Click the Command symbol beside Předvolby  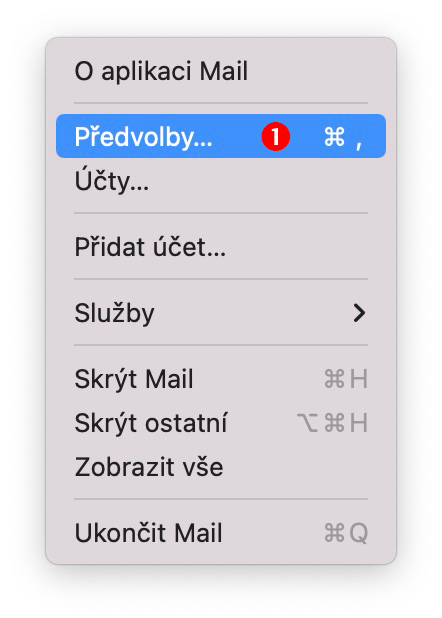coord(334,137)
